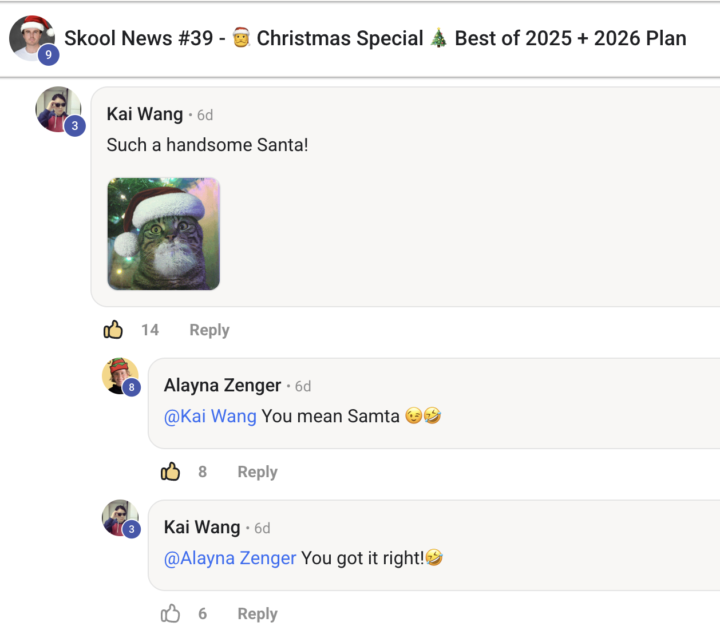Image resolution: width=720 pixels, height=634 pixels.
Task: Like Kai Wang's handsome Santa comment
Action: tap(113, 330)
